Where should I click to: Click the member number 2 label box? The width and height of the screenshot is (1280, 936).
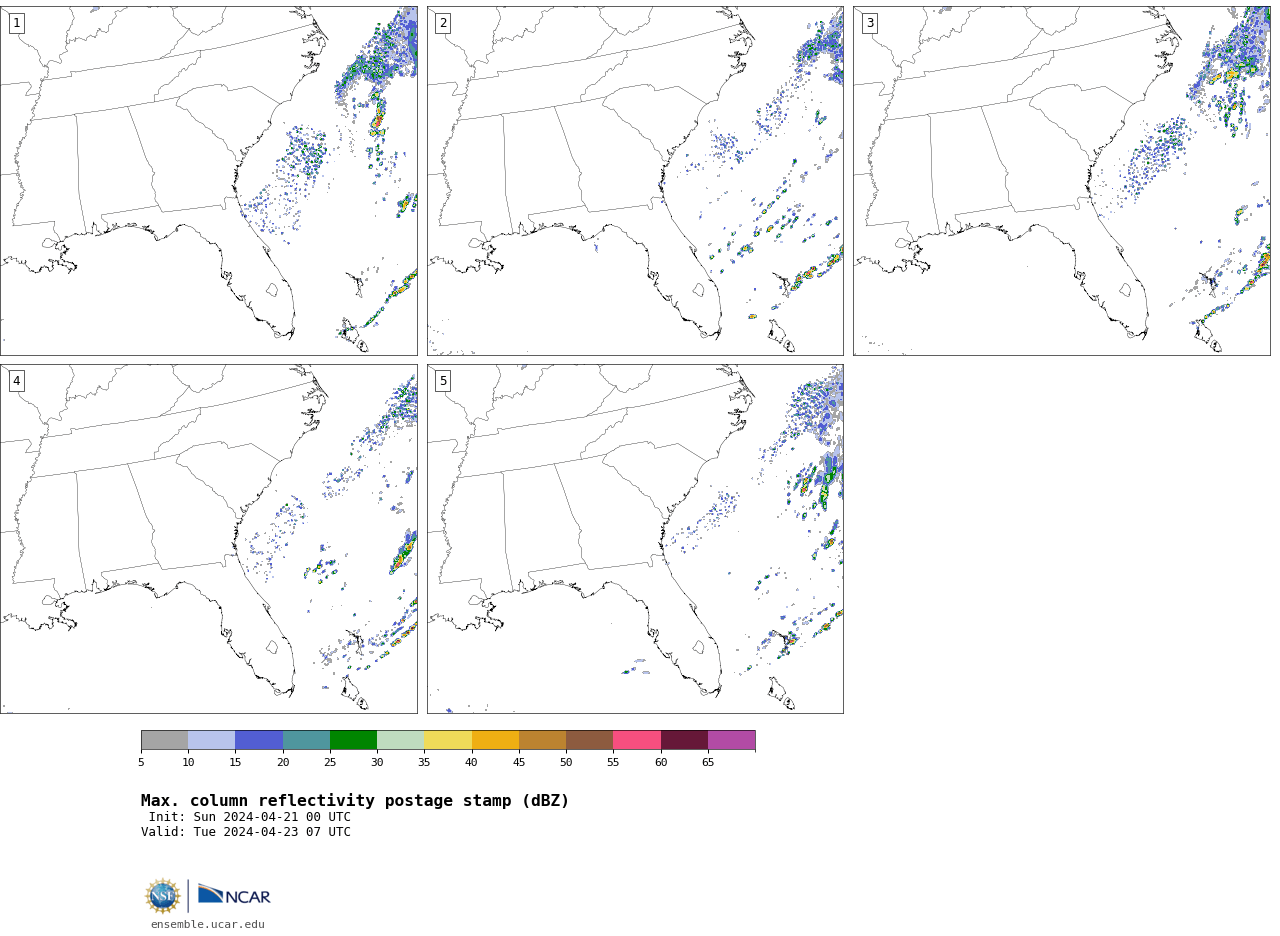click(443, 23)
